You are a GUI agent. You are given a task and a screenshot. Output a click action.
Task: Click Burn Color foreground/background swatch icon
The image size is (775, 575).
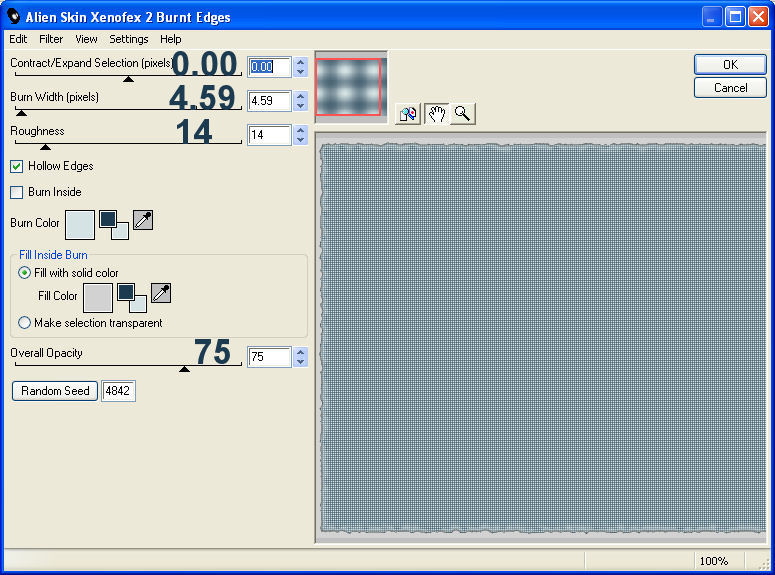[114, 224]
